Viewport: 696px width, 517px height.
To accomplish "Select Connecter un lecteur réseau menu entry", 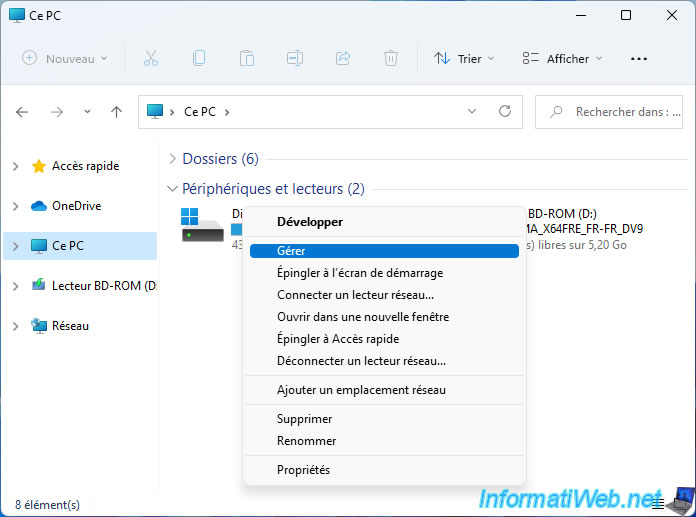I will click(355, 295).
